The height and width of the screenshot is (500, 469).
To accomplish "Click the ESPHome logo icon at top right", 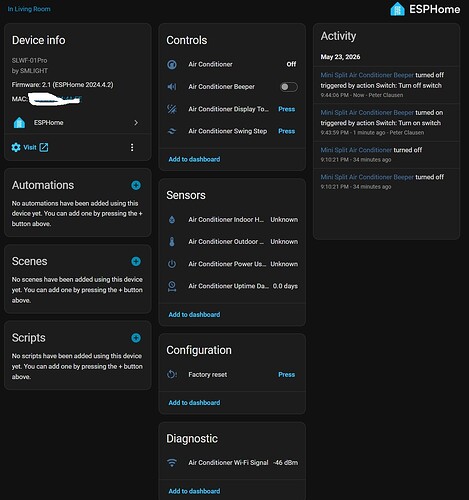I will [x=397, y=9].
